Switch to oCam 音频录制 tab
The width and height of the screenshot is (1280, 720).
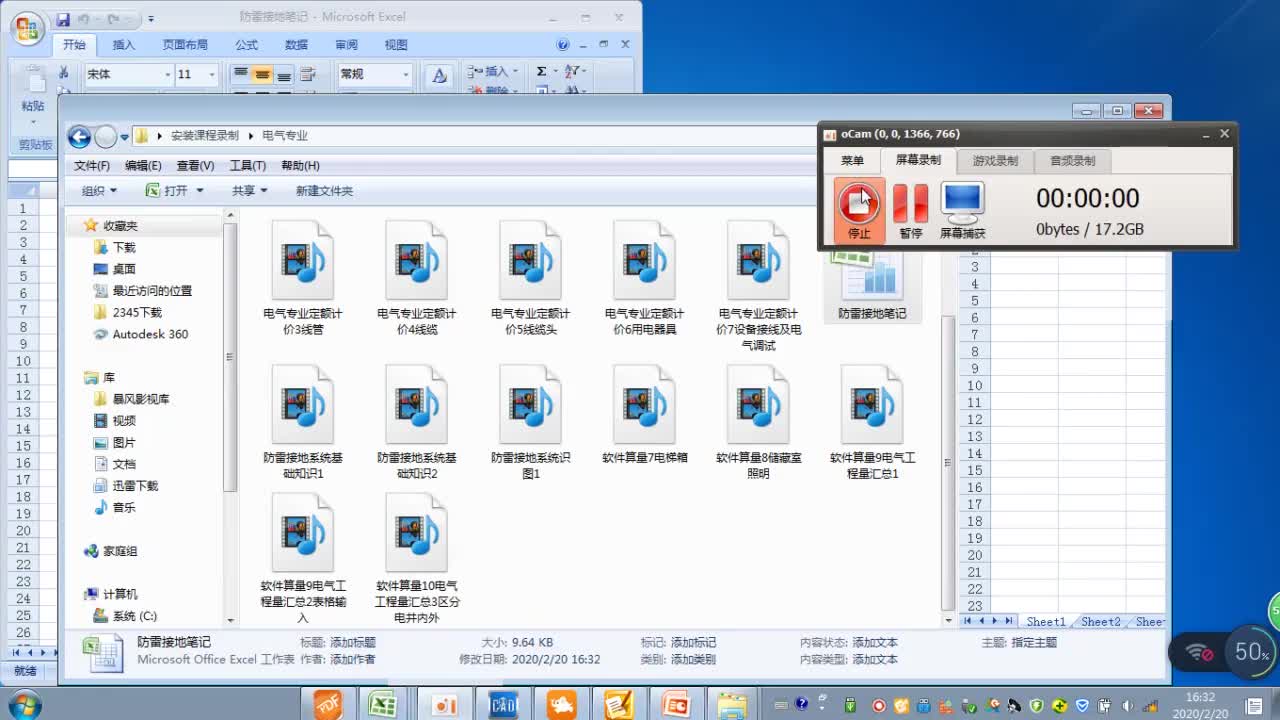coord(1072,161)
